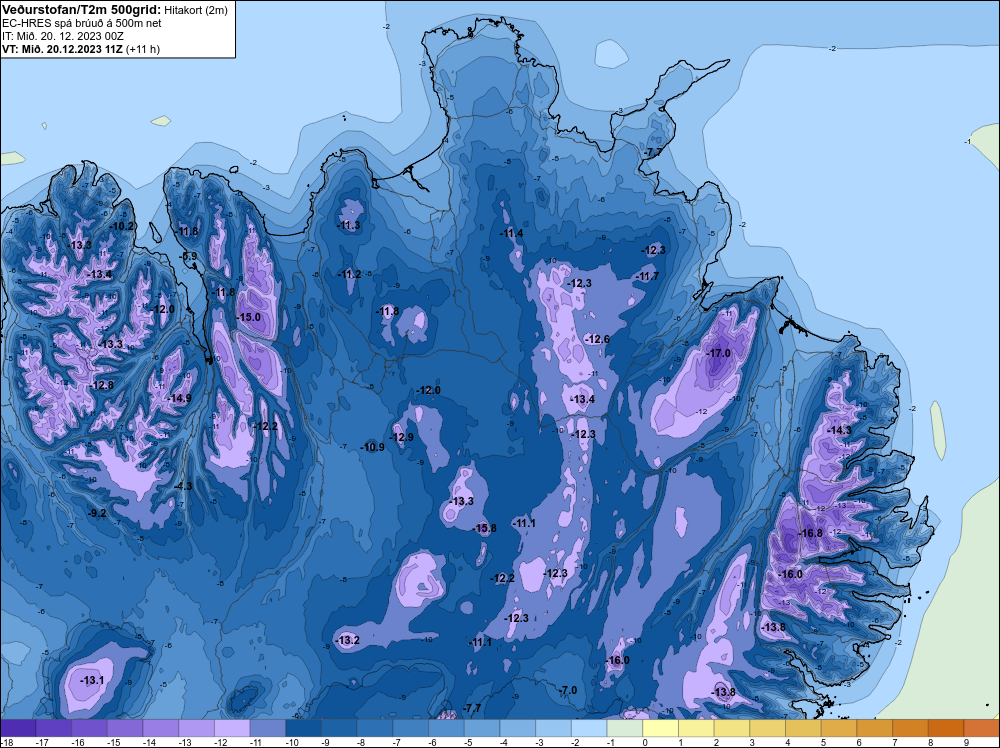Click the legend swatch labeled 3
This screenshot has width=1000, height=748.
[x=768, y=728]
